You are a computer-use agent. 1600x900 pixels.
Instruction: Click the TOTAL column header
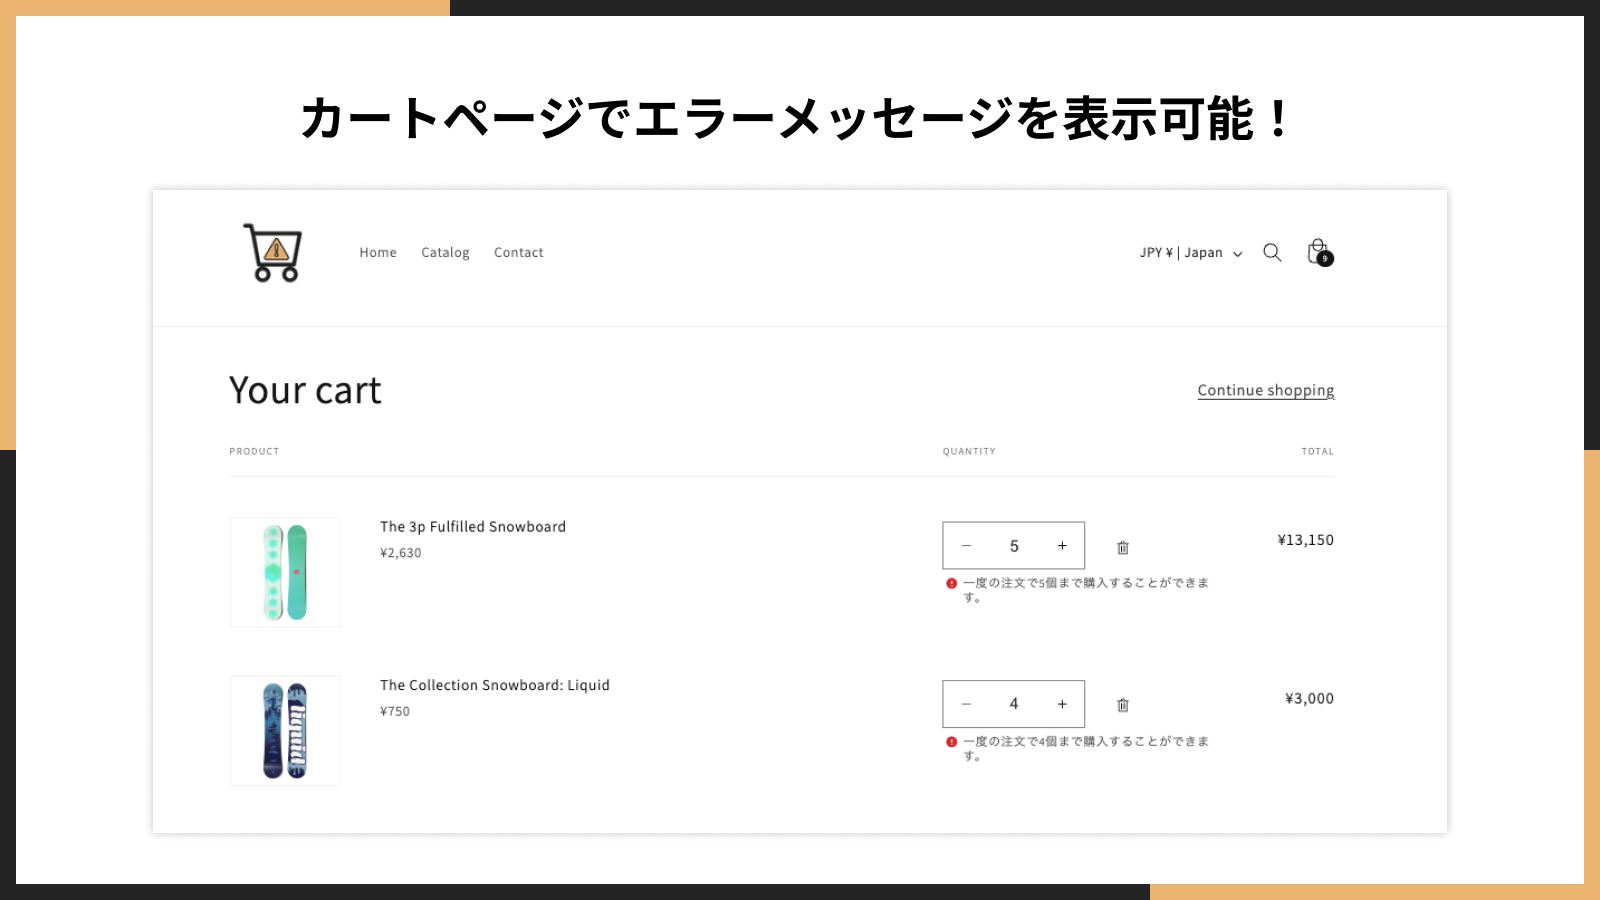(x=1317, y=451)
